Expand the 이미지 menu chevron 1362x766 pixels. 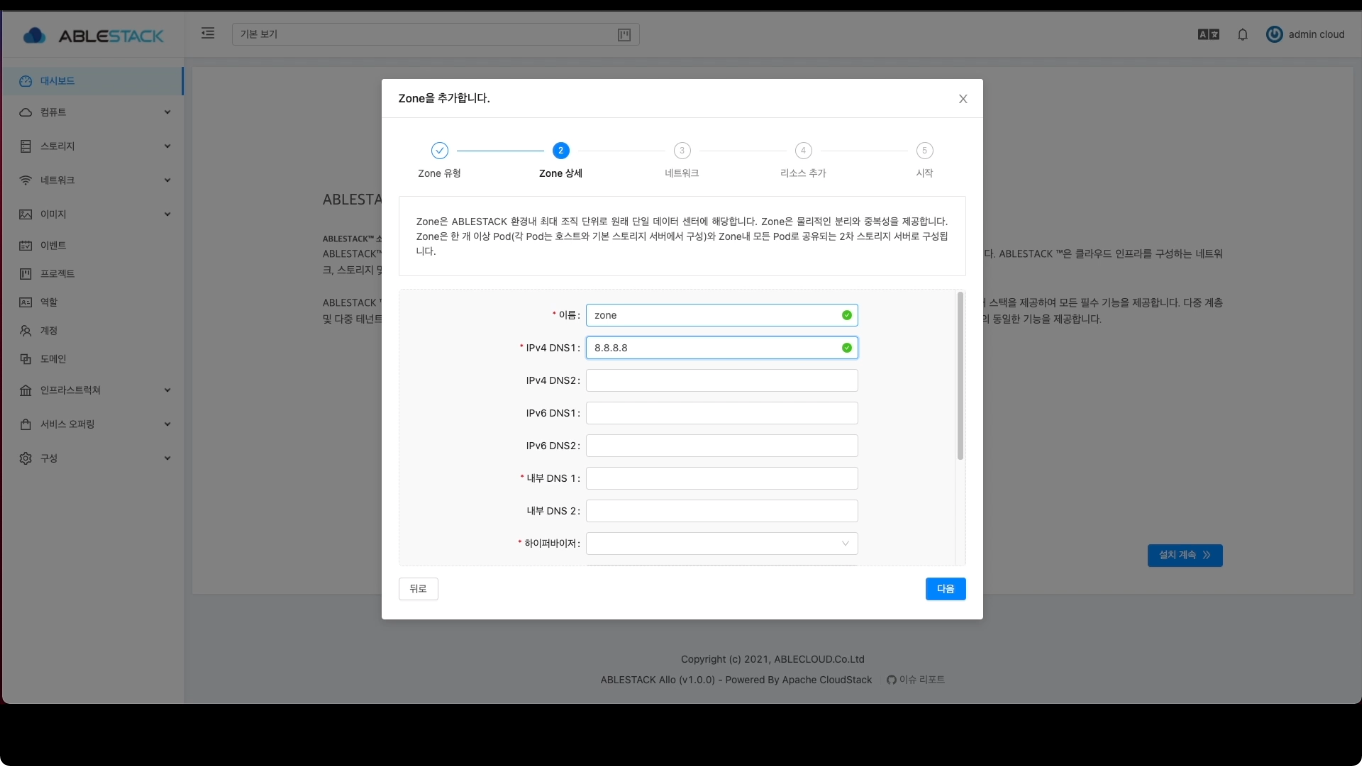(x=167, y=214)
